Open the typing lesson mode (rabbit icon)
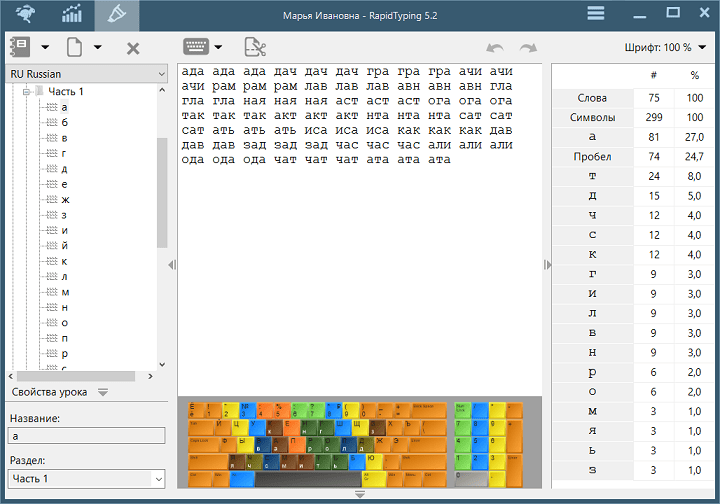The height and width of the screenshot is (504, 720). [23, 15]
